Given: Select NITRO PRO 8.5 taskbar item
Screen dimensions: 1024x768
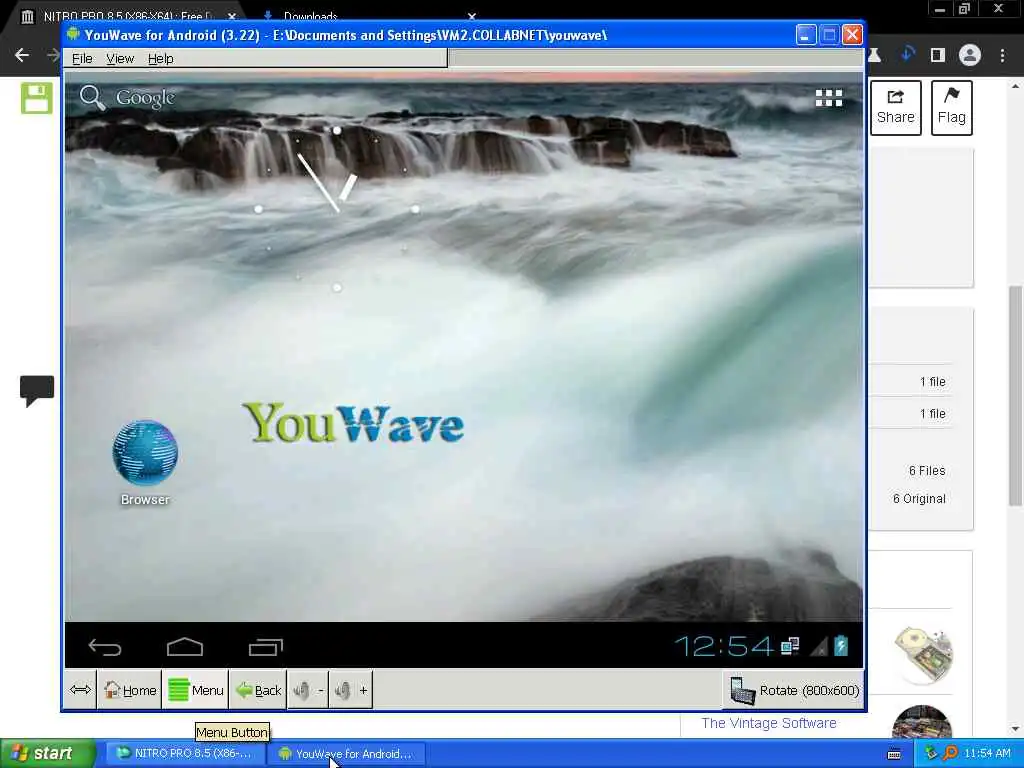Looking at the screenshot, I should tap(185, 753).
